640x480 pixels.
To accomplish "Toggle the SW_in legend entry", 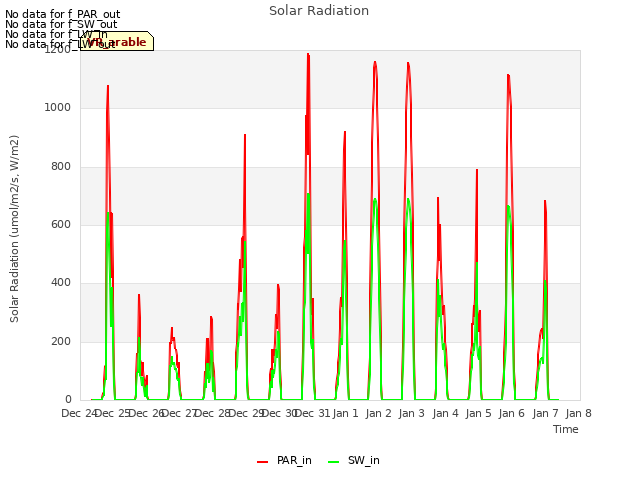I will pos(354,460).
